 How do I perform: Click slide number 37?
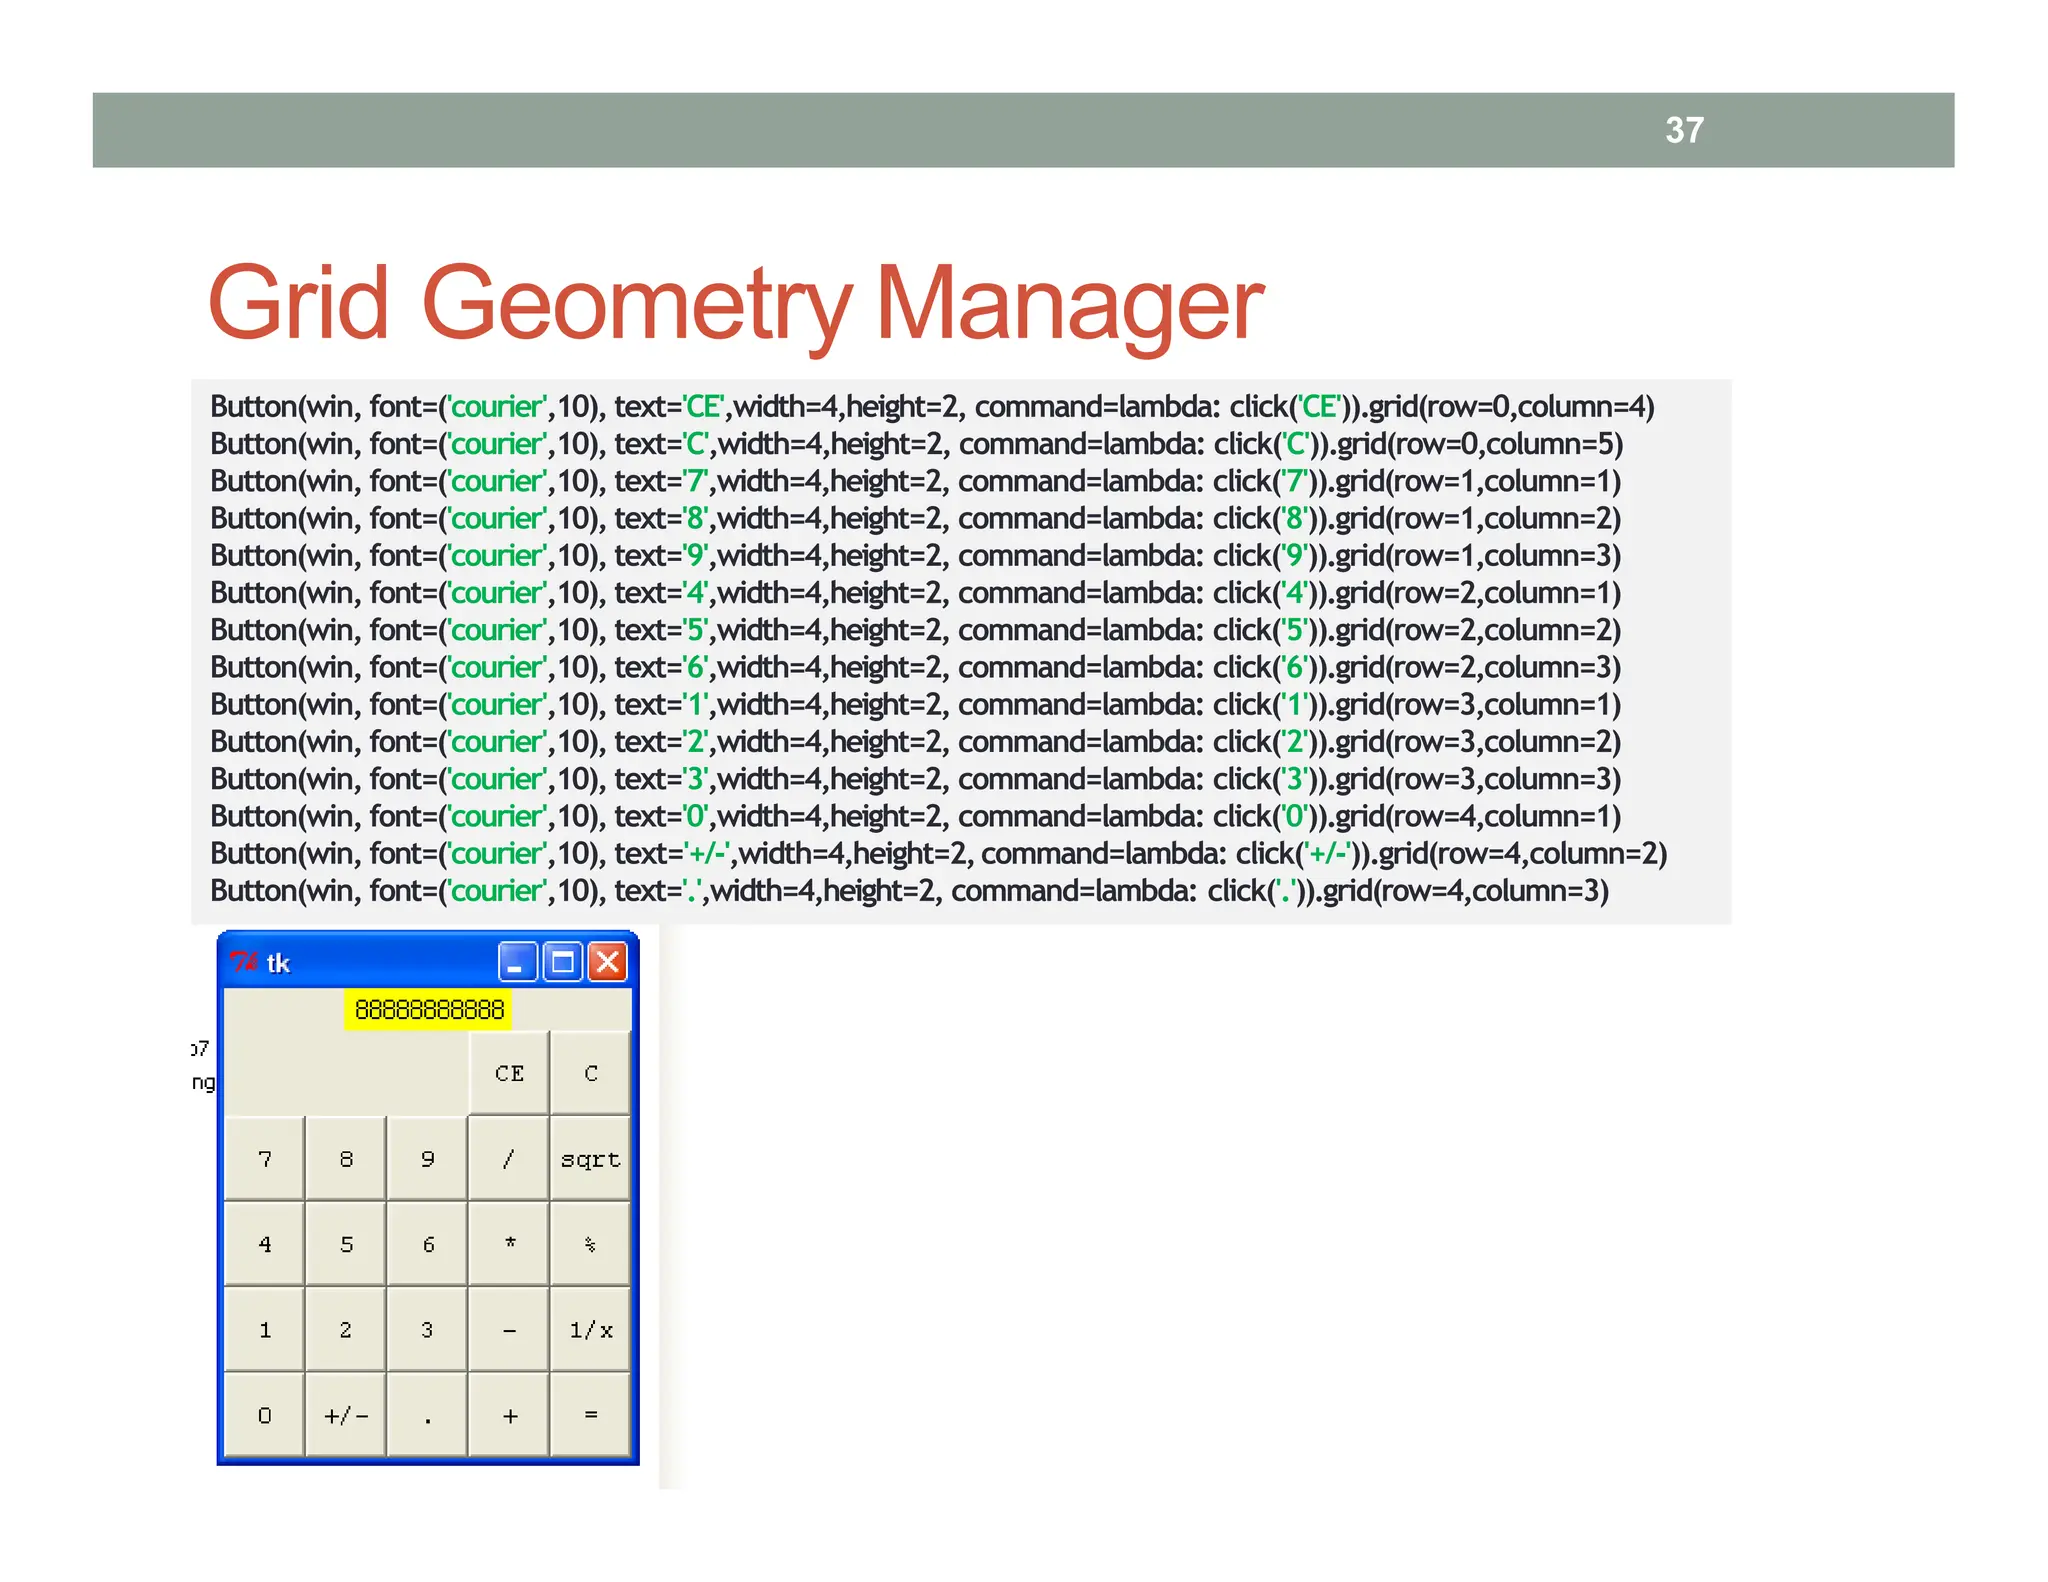pos(1684,130)
